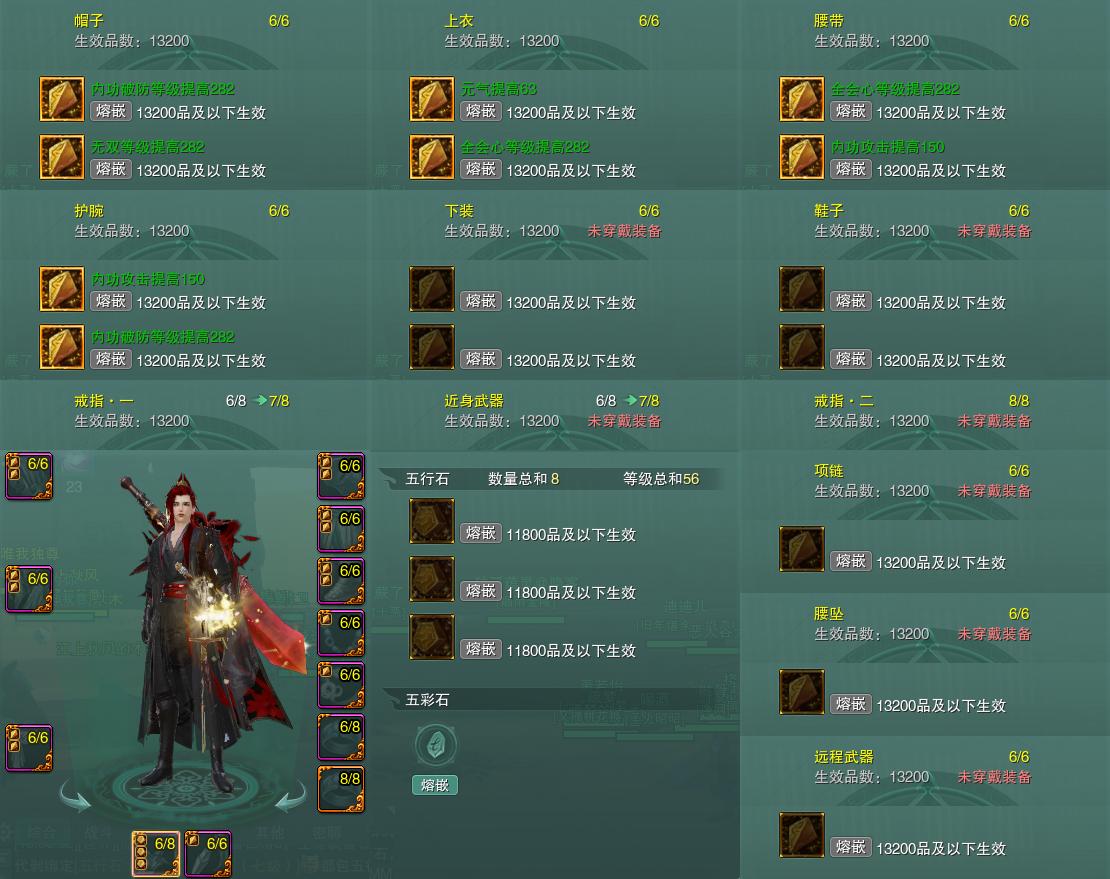Select the 五彩石 round stone slot

[x=435, y=745]
